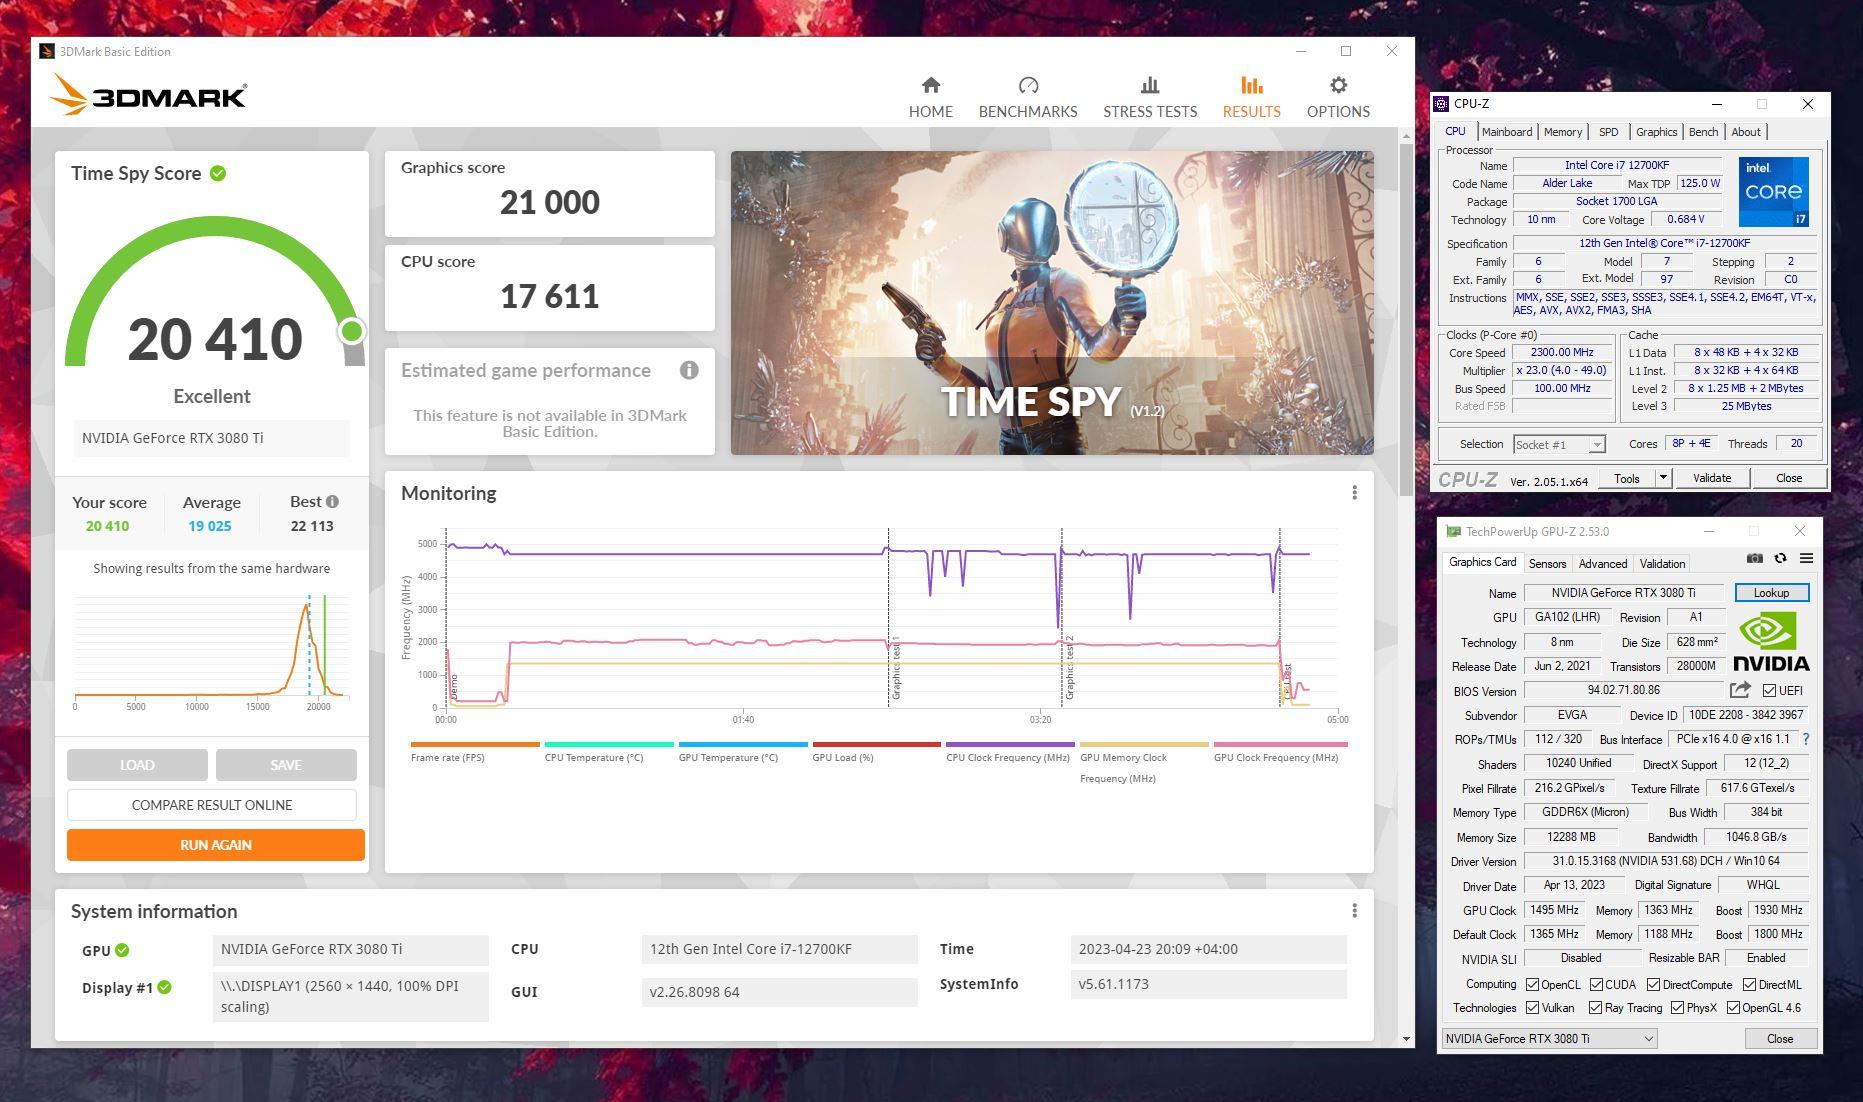Expand the CPU-Z Tools dropdown arrow
This screenshot has width=1863, height=1102.
(1663, 478)
